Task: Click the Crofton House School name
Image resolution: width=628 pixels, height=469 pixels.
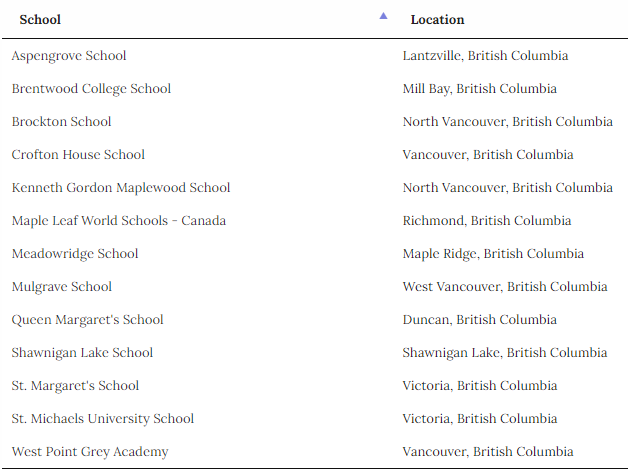Action: pyautogui.click(x=78, y=155)
